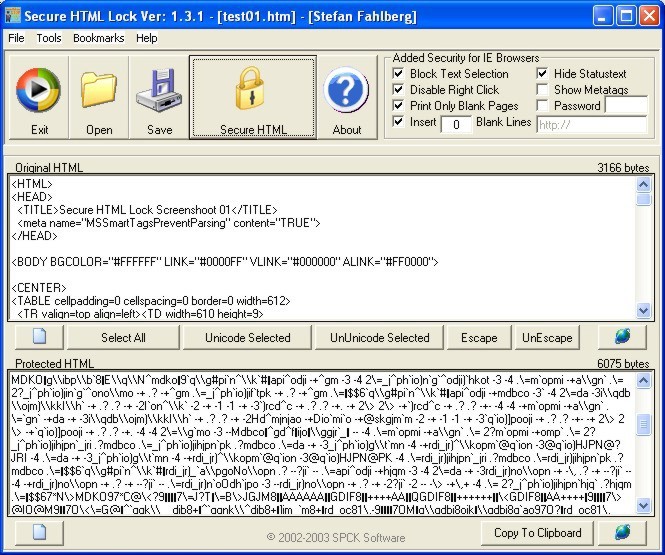Toggle Disable Right Click checkbox
665x555 pixels.
coord(398,89)
